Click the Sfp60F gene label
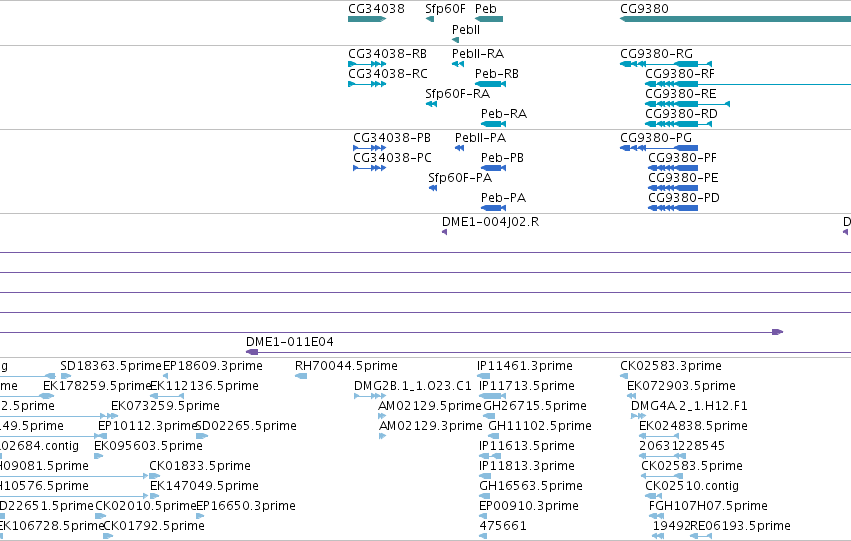Screen dimensions: 851x541 [x=445, y=9]
